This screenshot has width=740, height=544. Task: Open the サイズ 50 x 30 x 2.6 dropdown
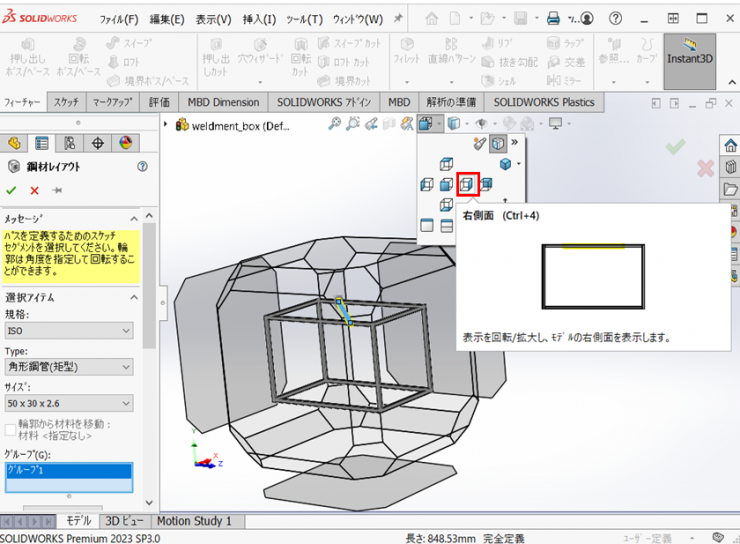point(68,403)
